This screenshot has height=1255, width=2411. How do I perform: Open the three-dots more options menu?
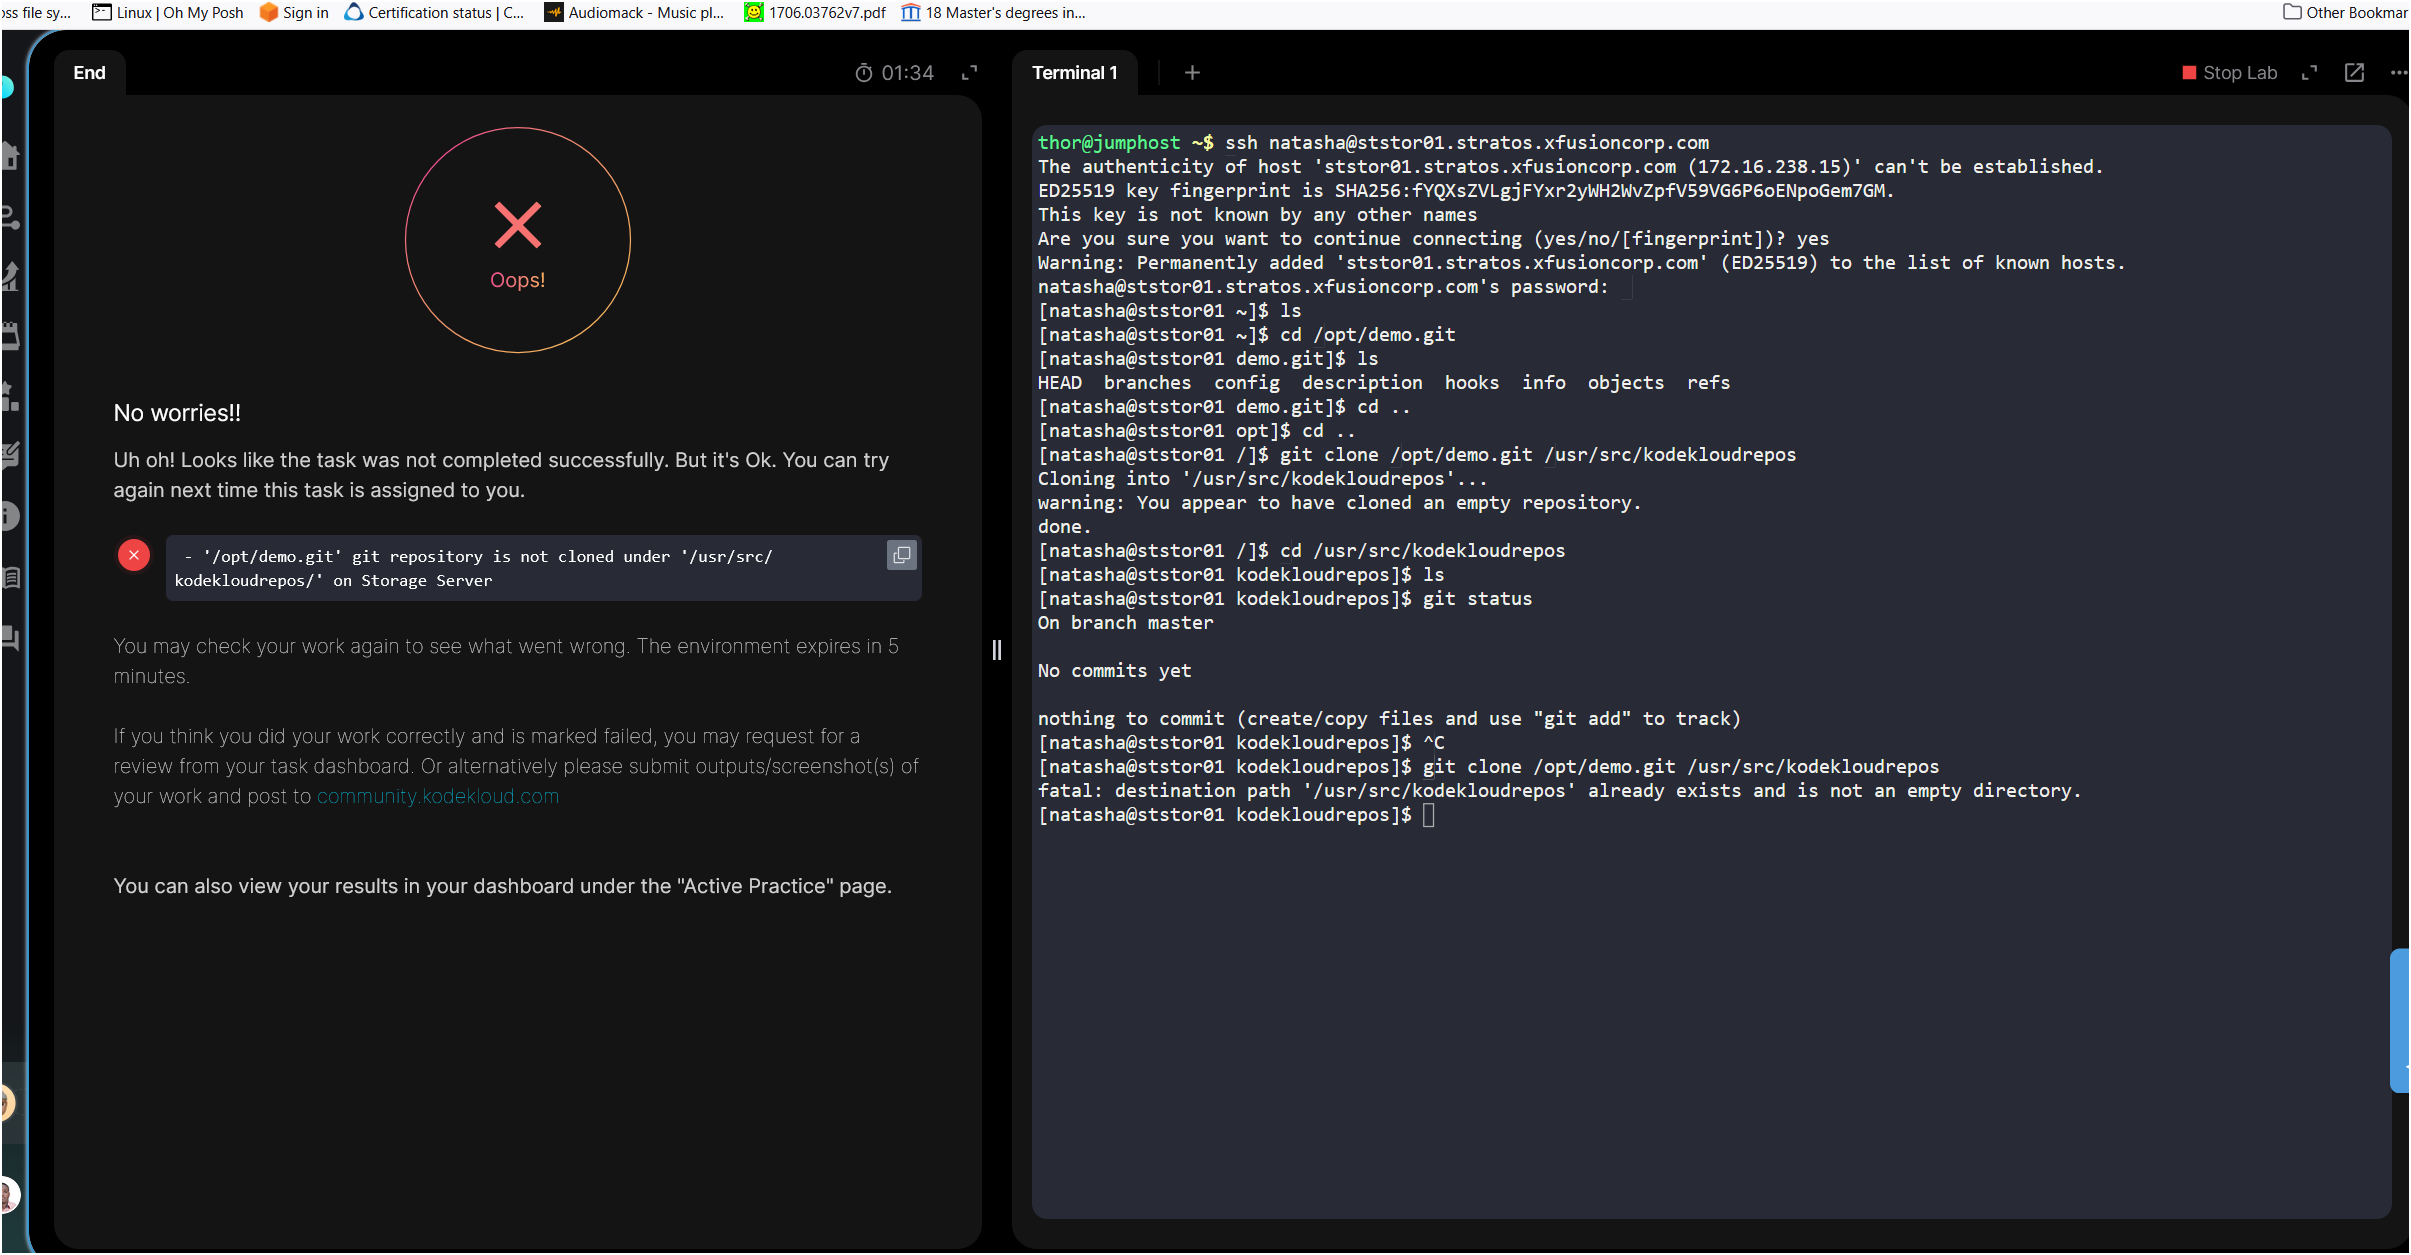(2398, 73)
